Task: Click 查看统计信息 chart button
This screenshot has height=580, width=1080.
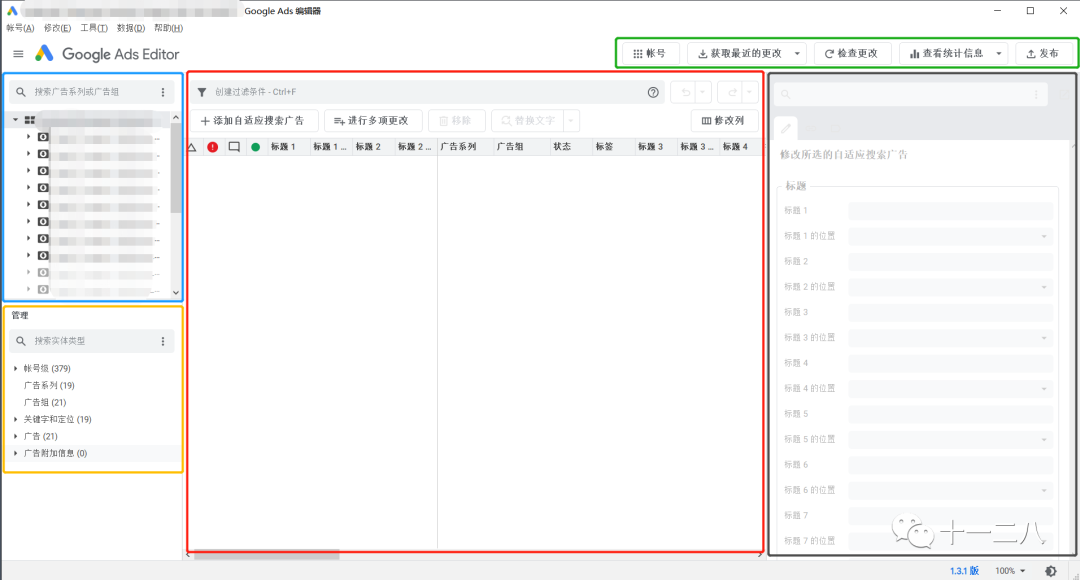Action: [946, 53]
